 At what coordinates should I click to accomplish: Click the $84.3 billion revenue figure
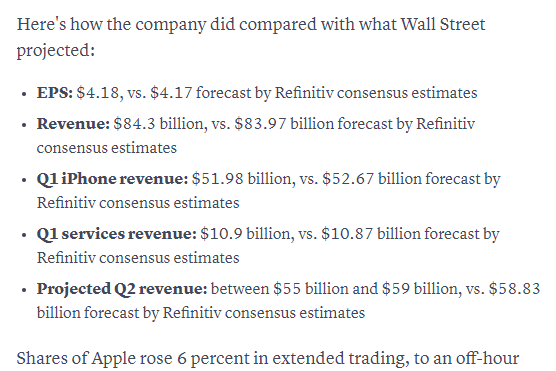click(158, 124)
